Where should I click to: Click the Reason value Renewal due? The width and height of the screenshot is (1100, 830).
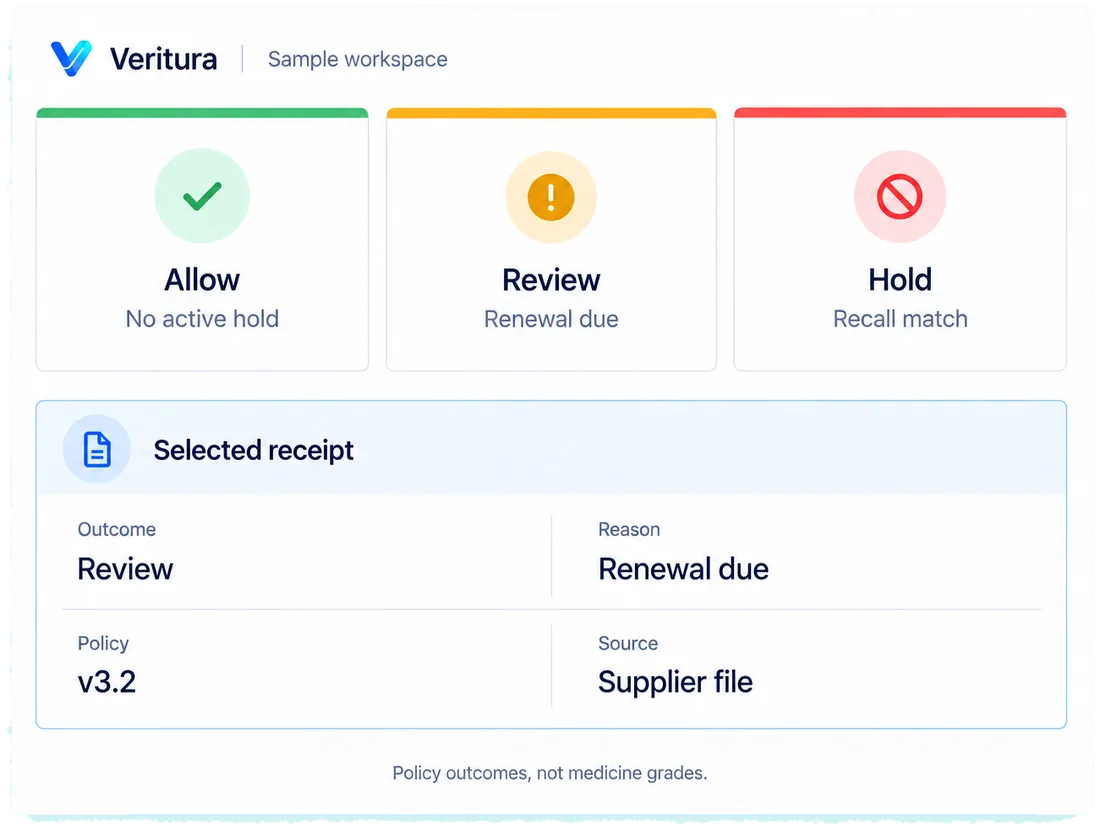[683, 568]
